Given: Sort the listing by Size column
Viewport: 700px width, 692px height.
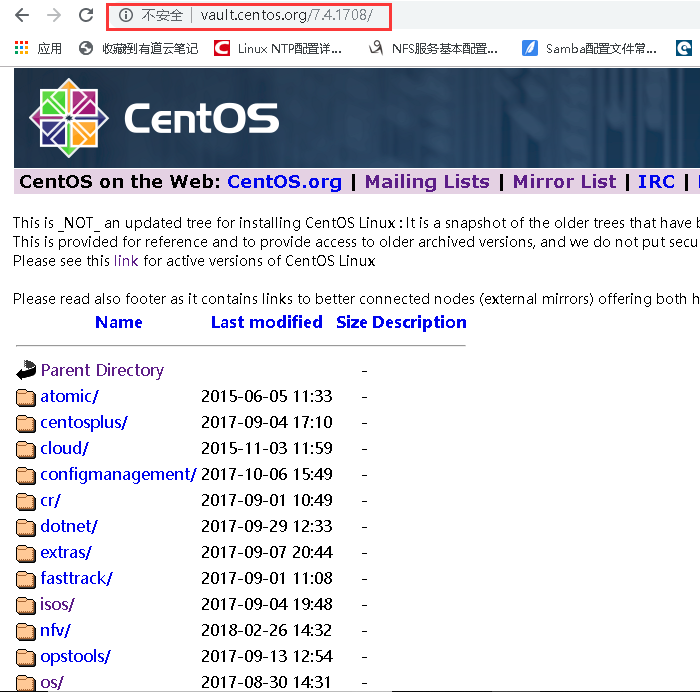Looking at the screenshot, I should coord(351,322).
